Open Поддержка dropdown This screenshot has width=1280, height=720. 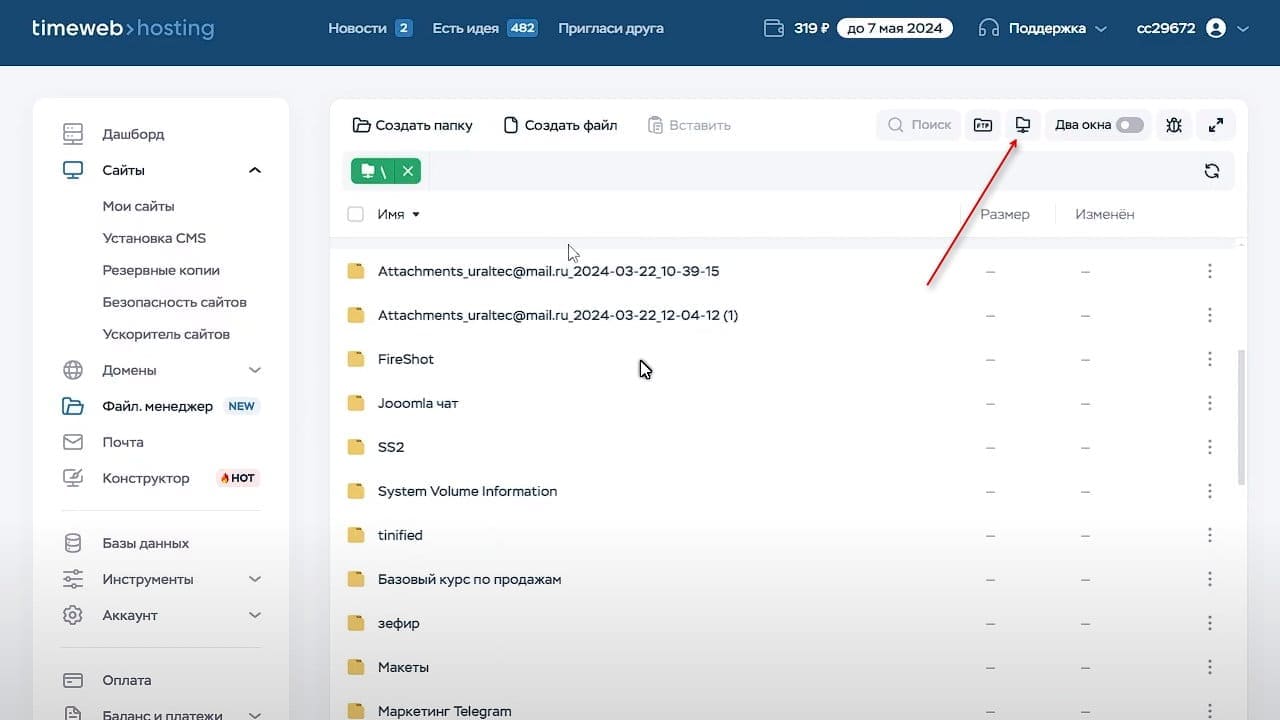1043,28
